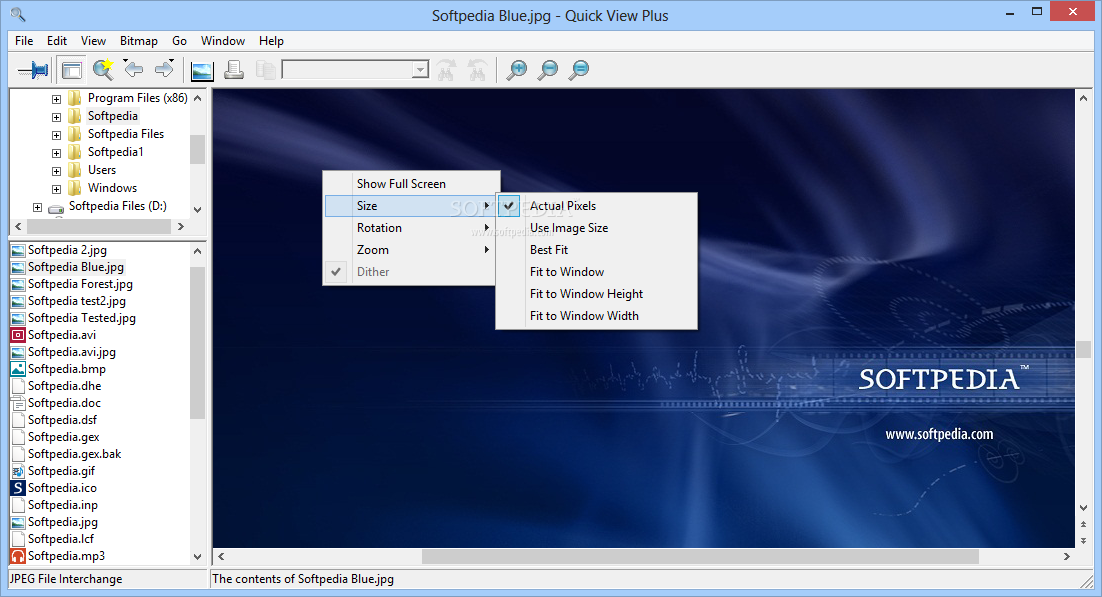Click the find previous binoculars icon
This screenshot has width=1102, height=597.
click(x=477, y=70)
